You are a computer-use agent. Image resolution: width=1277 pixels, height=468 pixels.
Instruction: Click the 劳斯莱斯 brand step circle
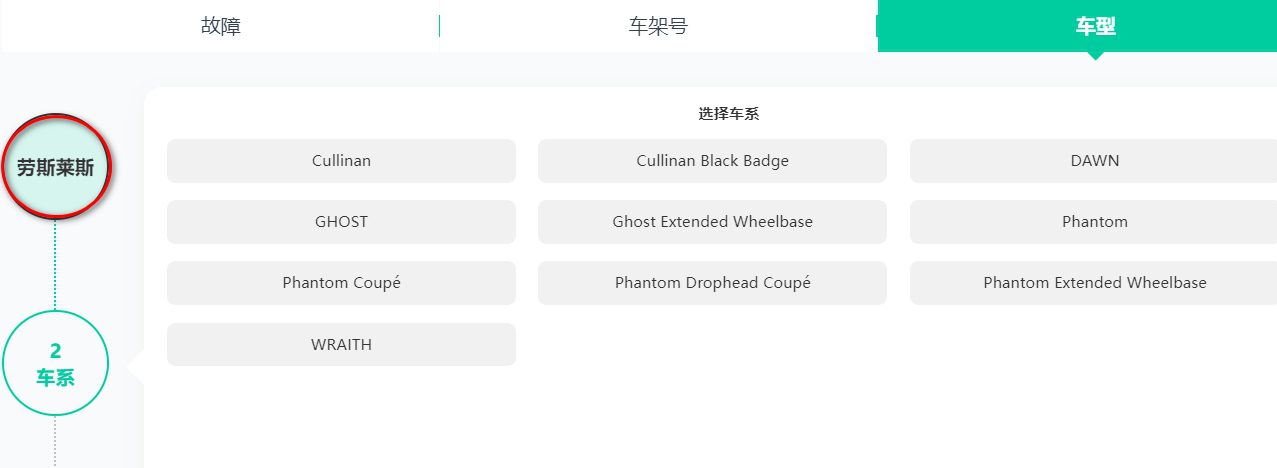[56, 167]
